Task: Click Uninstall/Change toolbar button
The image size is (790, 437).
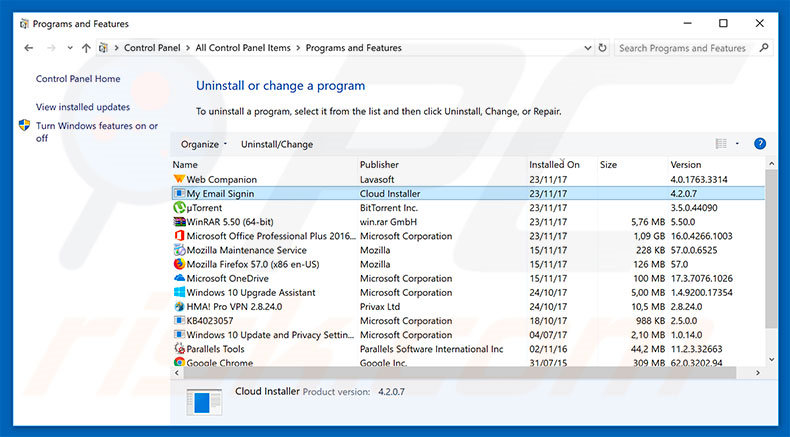Action: pos(277,144)
